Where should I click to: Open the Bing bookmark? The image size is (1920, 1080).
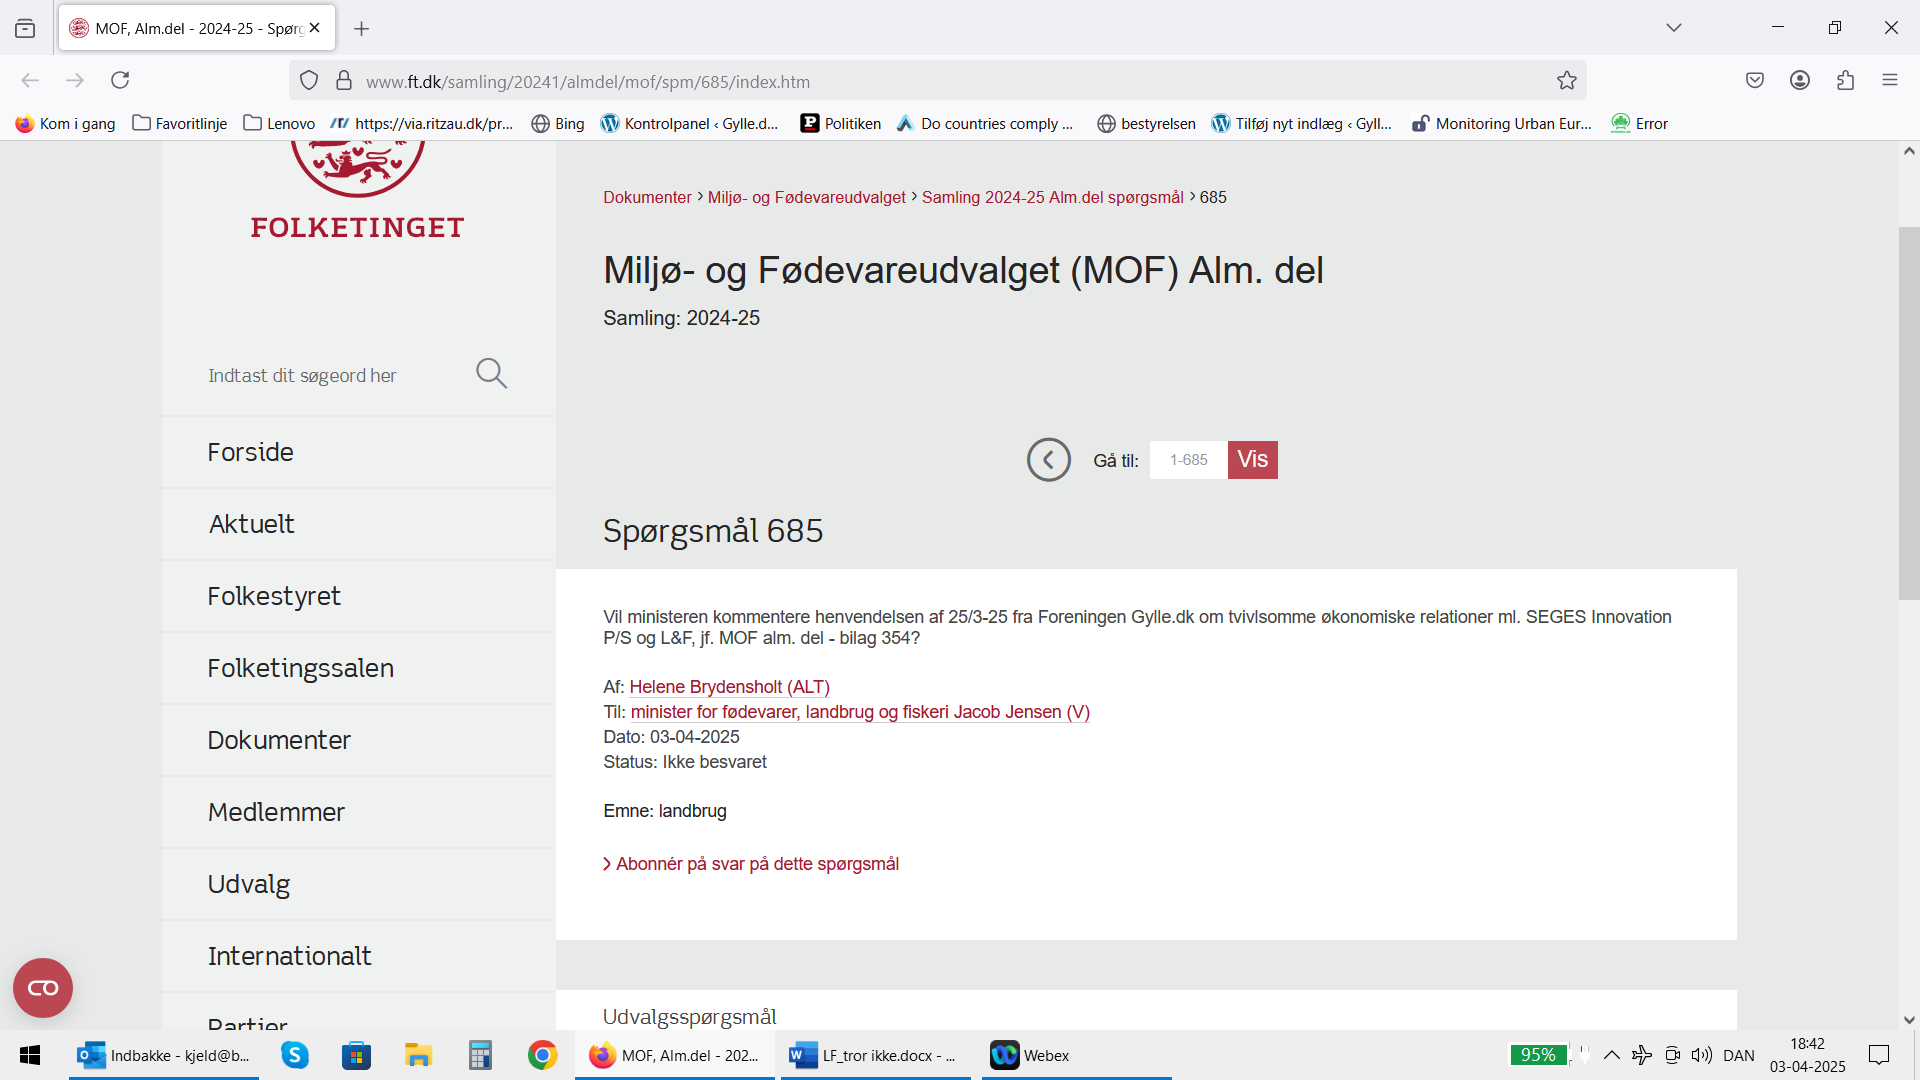(x=558, y=123)
